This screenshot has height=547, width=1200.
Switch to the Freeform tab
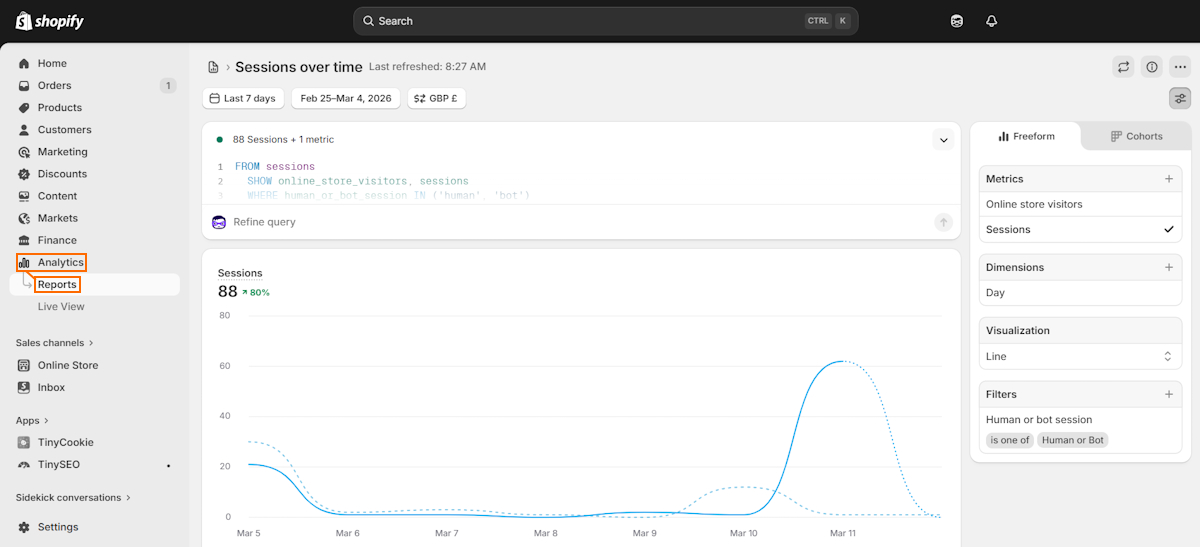1026,136
